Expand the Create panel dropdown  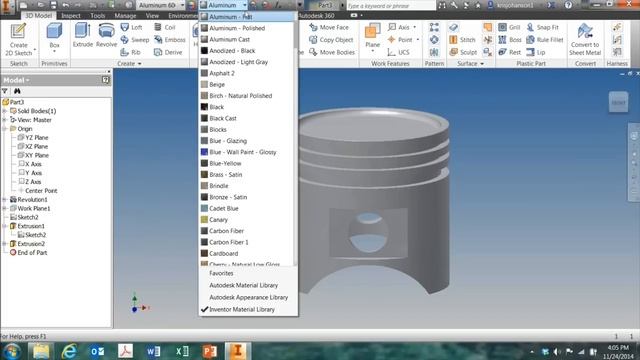pos(129,64)
